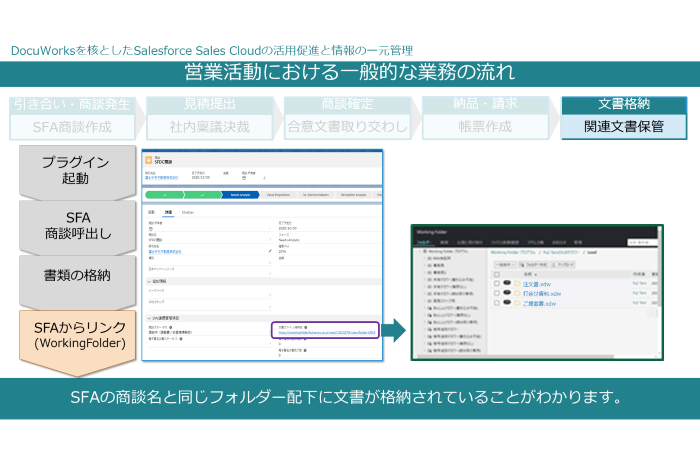Screen dimensions: 700x467
Task: Click the Working Folder vertical scrollbar
Action: tap(659, 268)
